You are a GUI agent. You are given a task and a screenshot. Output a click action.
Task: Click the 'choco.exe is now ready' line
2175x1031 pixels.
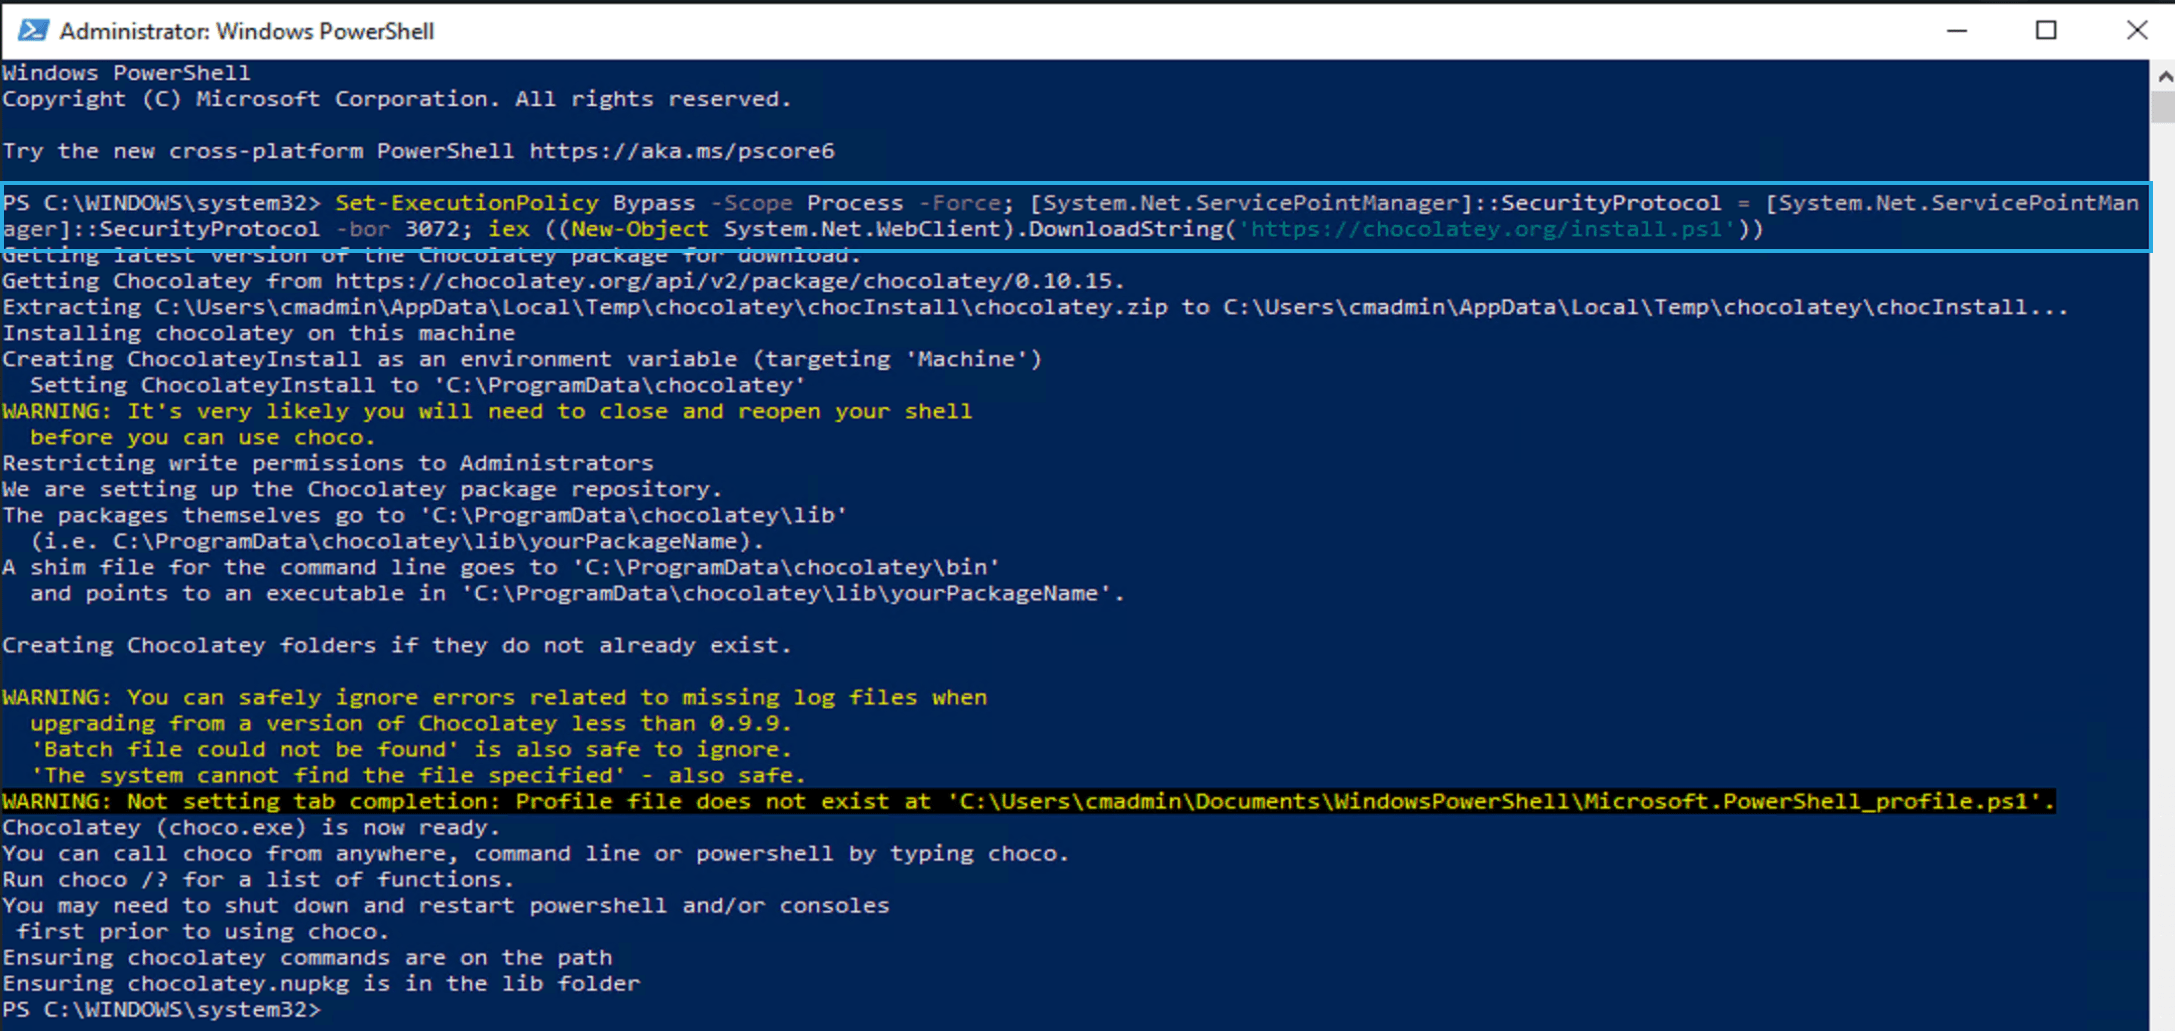pyautogui.click(x=250, y=828)
